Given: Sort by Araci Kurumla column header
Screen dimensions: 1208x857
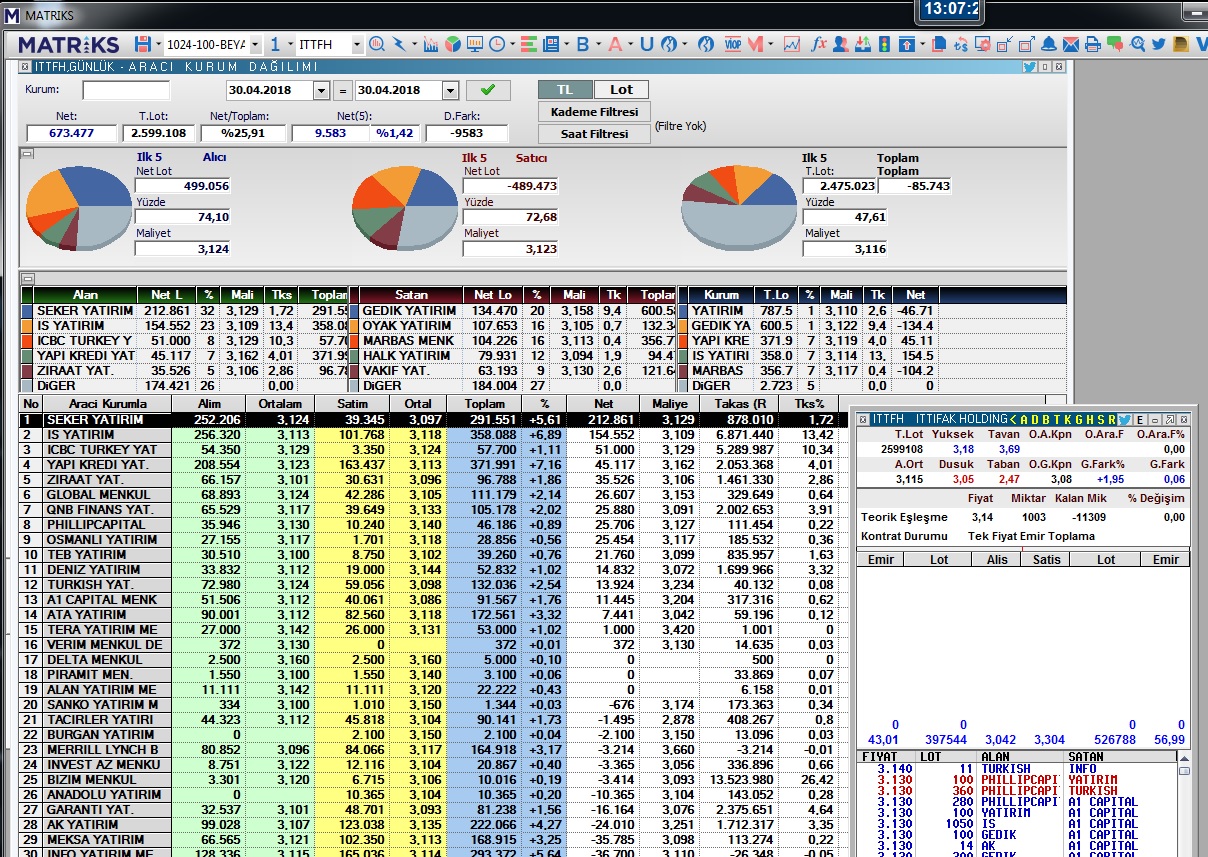Looking at the screenshot, I should [x=107, y=403].
